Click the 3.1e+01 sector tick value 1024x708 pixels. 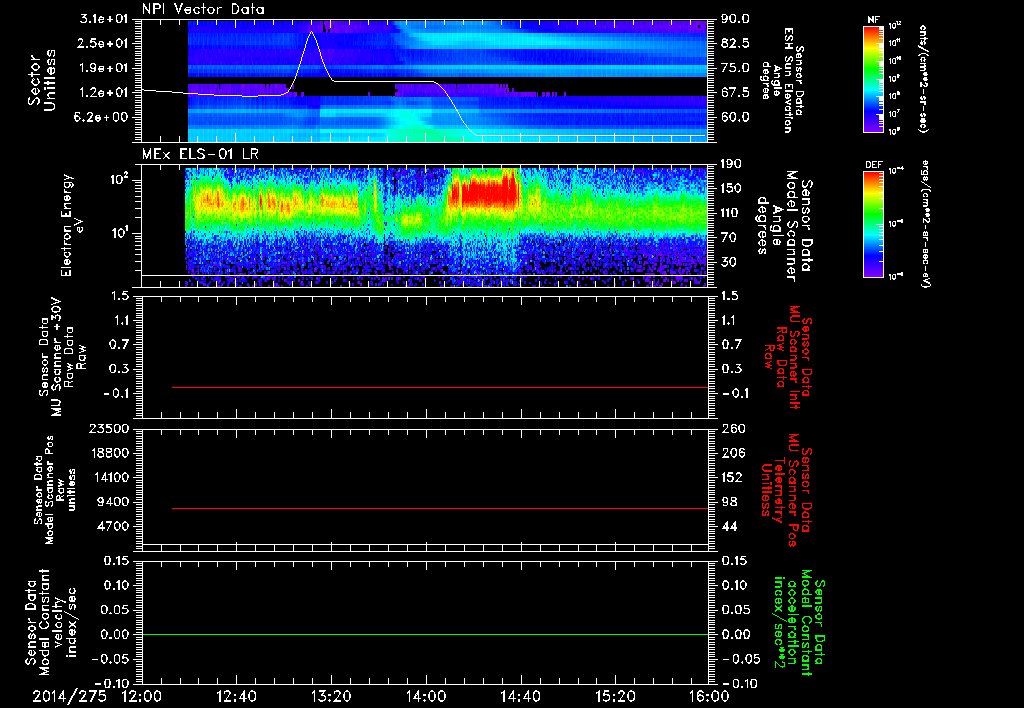104,19
